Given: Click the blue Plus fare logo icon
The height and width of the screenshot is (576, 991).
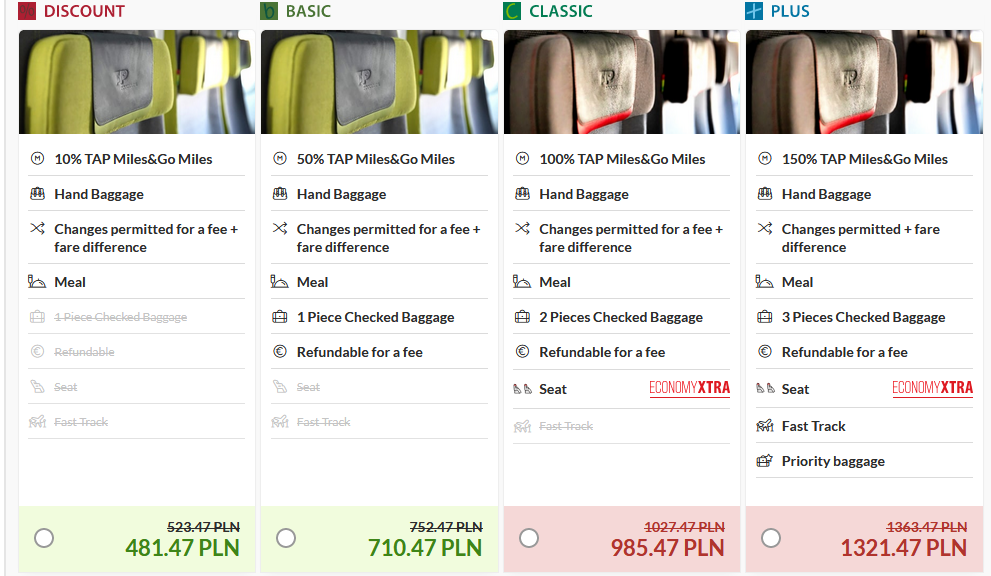Looking at the screenshot, I should click(754, 11).
